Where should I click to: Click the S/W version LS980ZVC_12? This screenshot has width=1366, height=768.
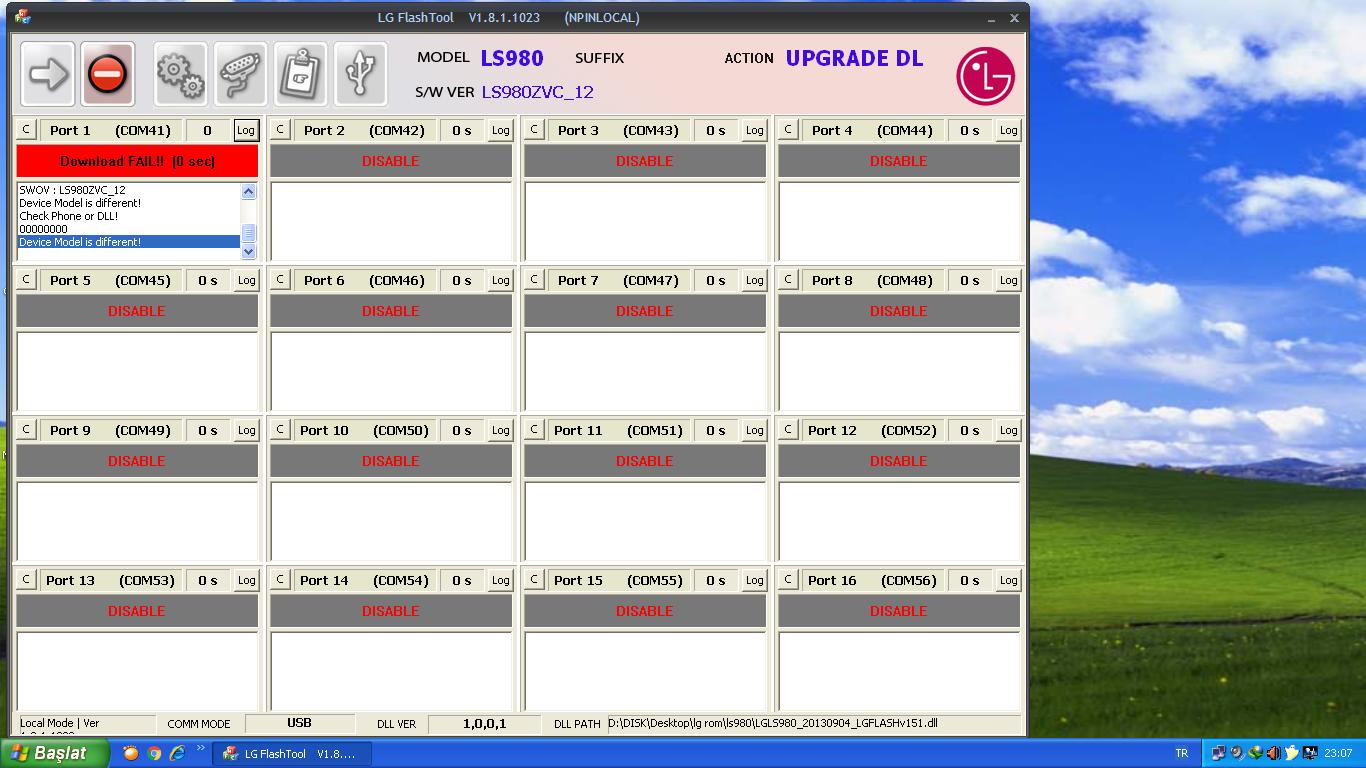(x=538, y=92)
